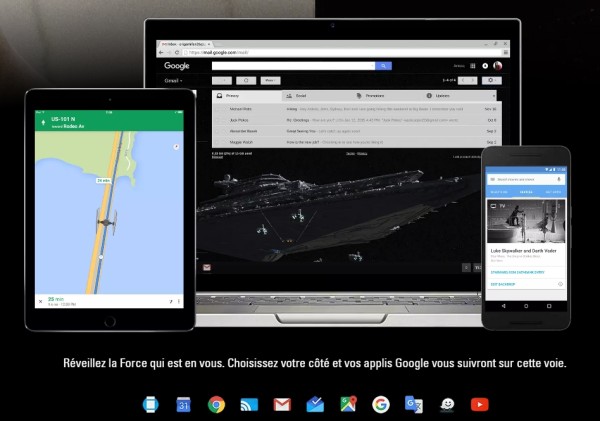Screen dimensions: 600x421
Task: Open the select-all checkbox dropdown
Action: pos(222,80)
